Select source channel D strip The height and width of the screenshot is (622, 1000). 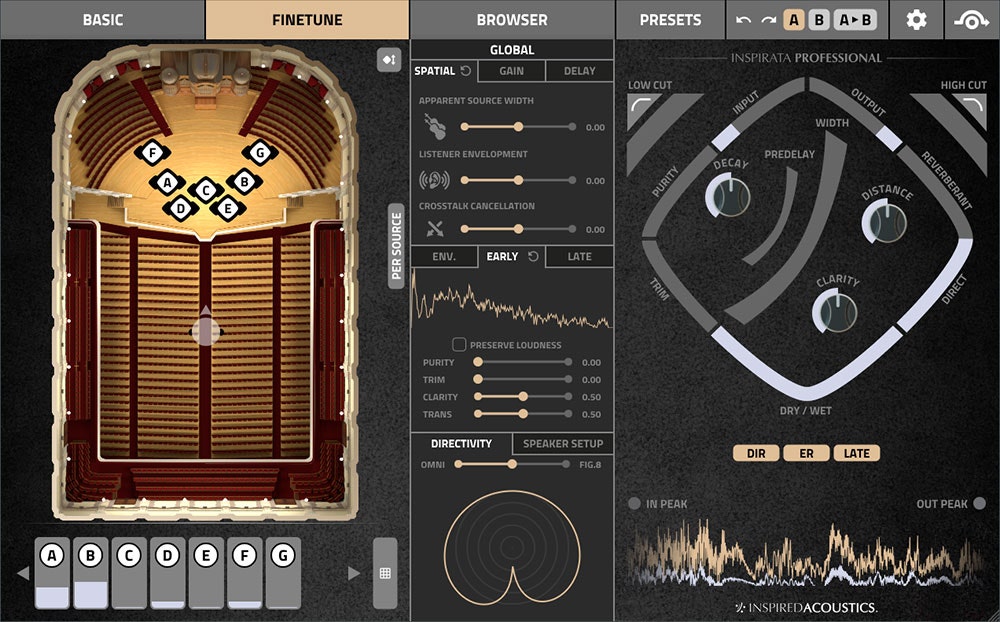[168, 573]
